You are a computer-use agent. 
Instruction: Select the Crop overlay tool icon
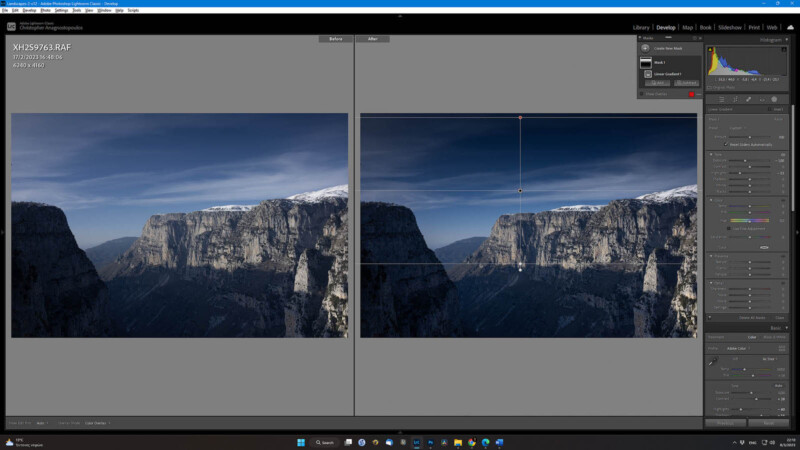coord(734,99)
